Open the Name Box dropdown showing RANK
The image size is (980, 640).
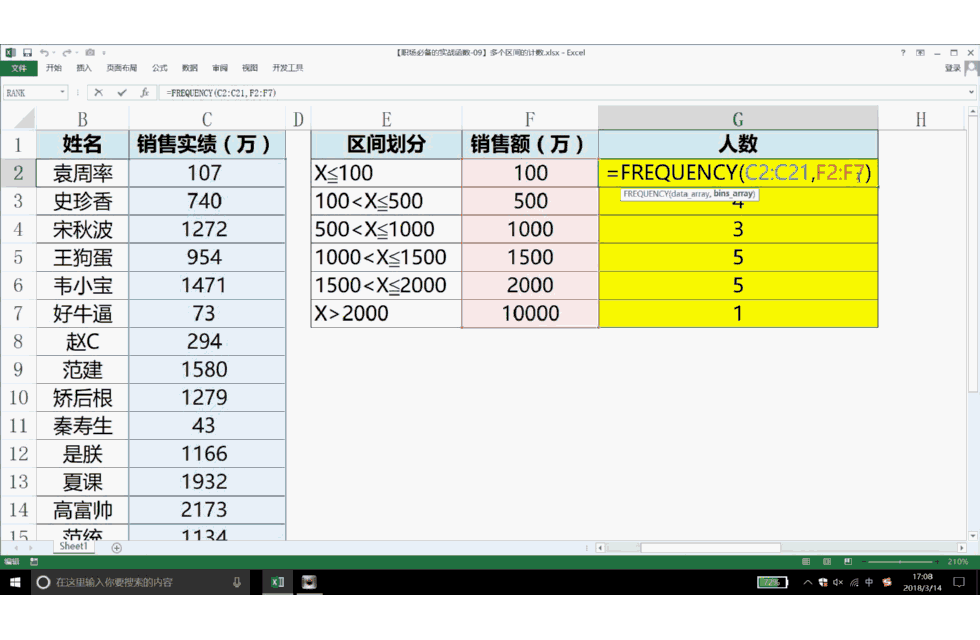(63, 91)
